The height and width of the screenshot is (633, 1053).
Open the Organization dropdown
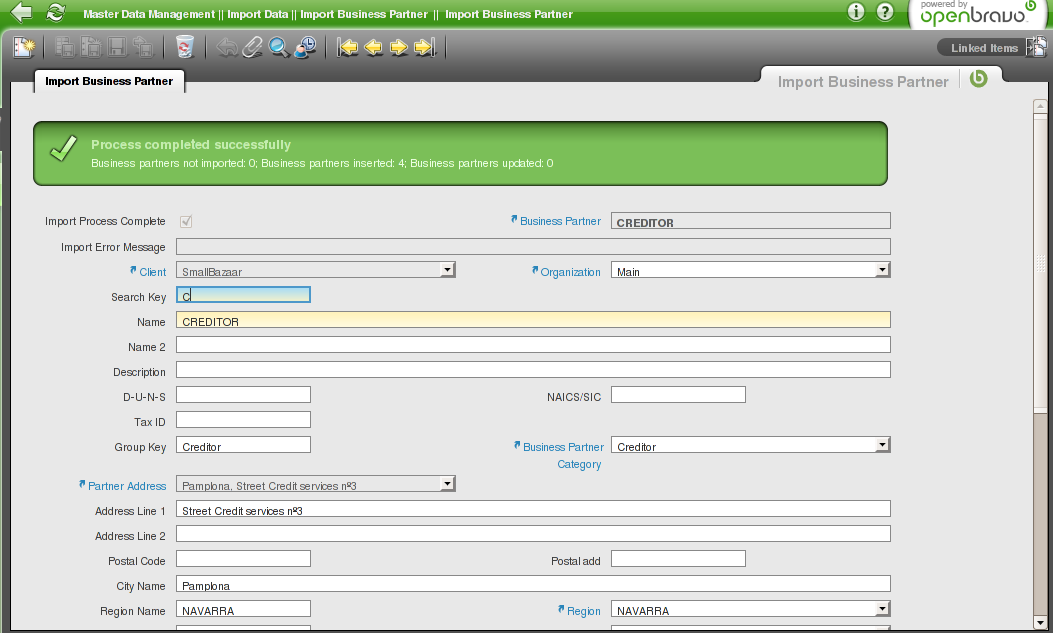(882, 270)
